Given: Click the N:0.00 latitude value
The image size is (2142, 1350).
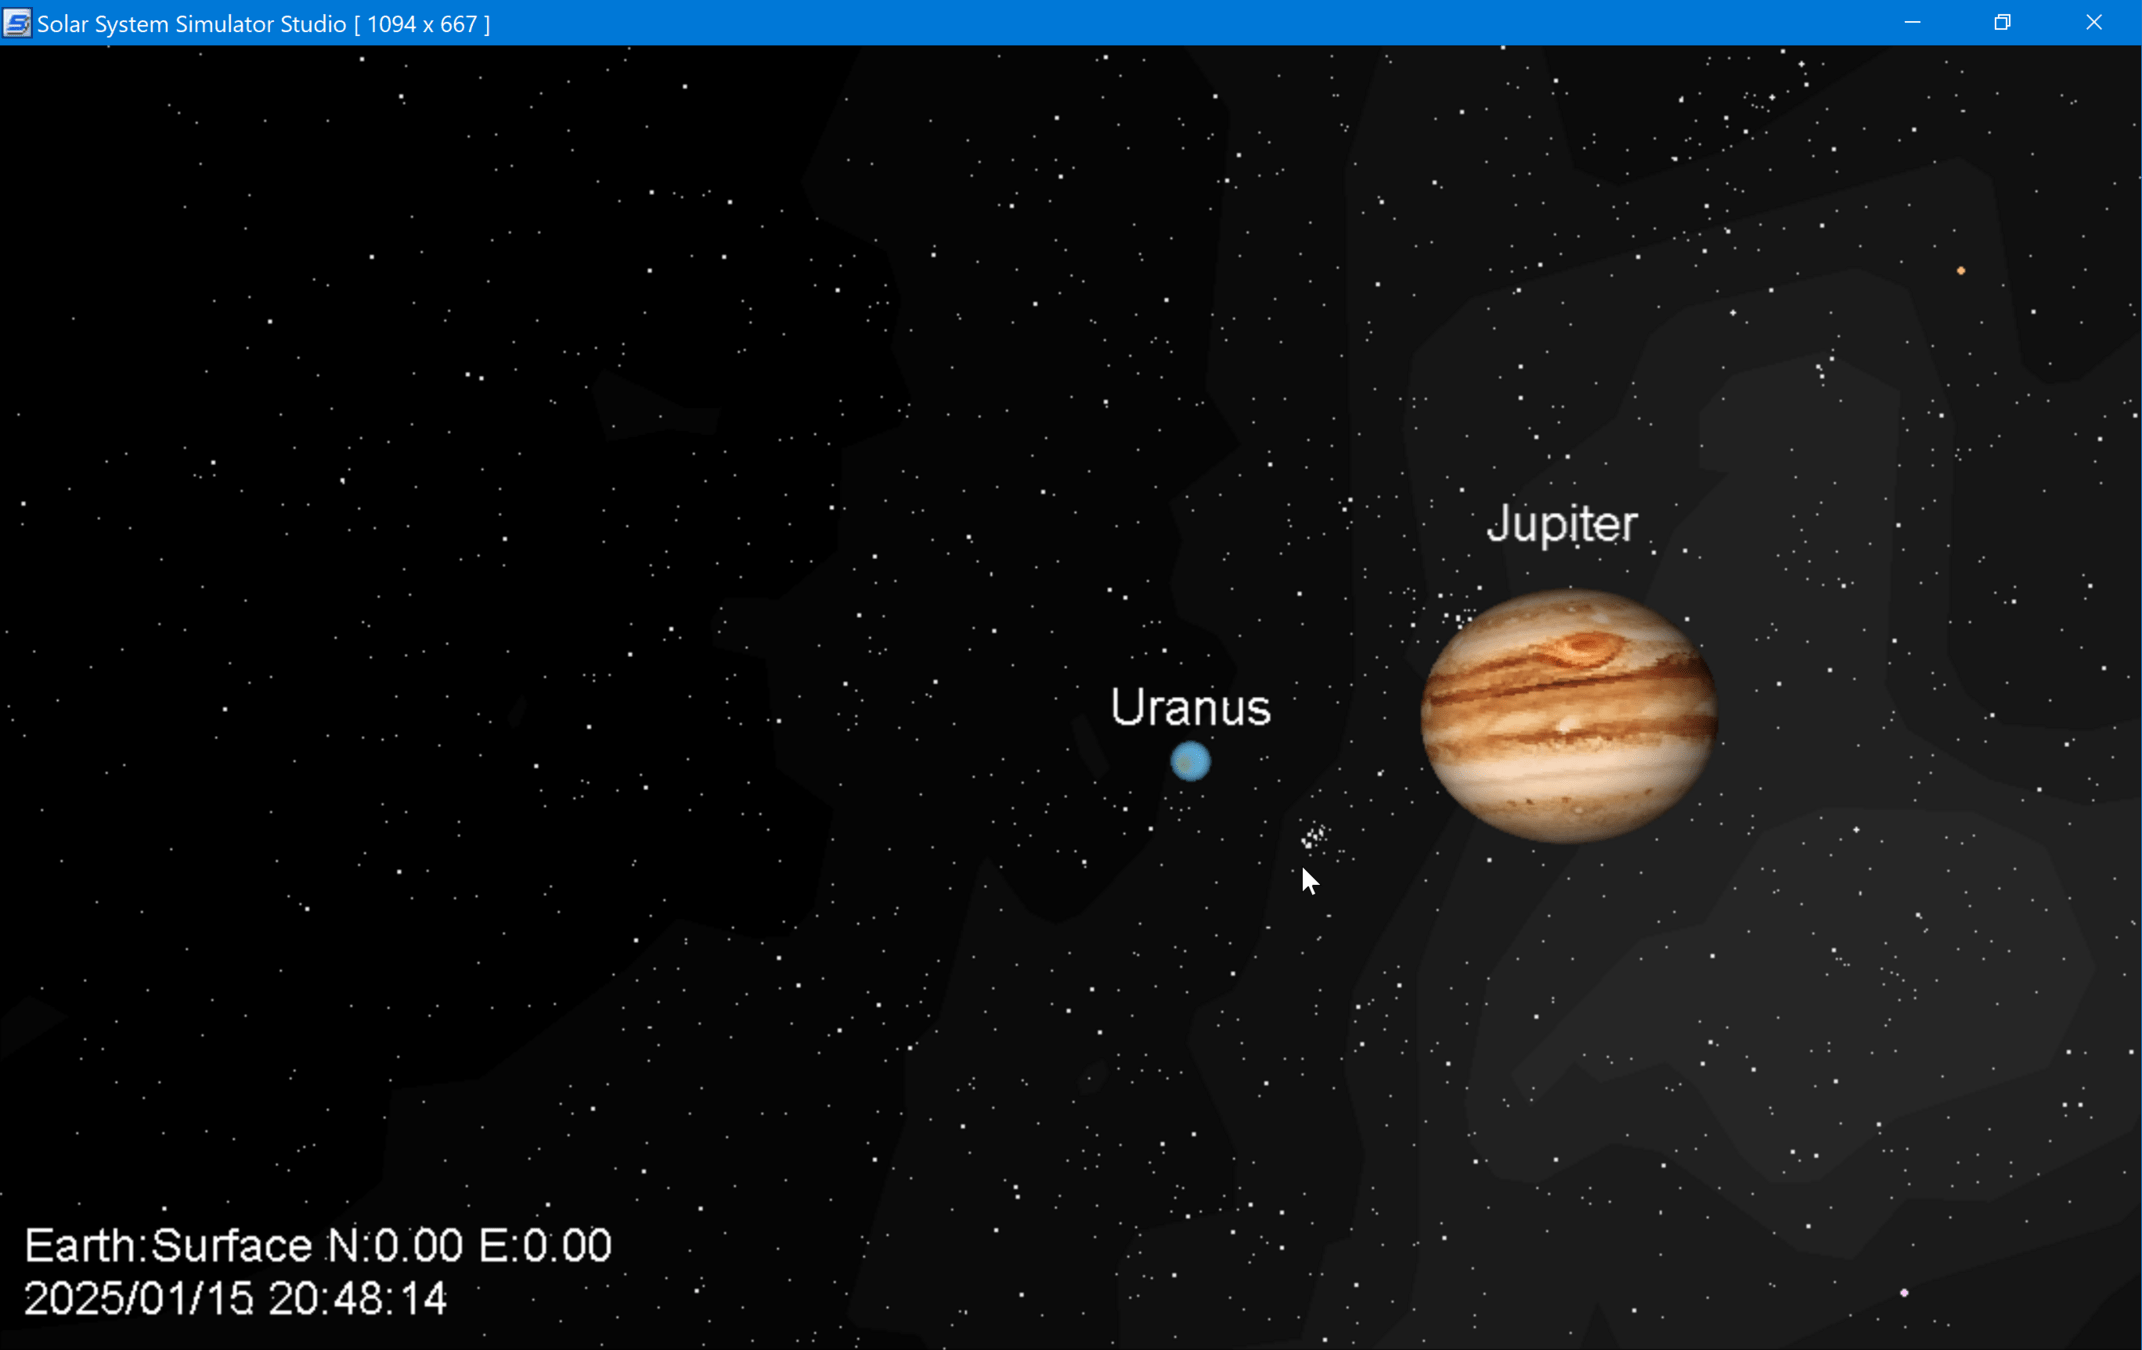Looking at the screenshot, I should pyautogui.click(x=395, y=1246).
